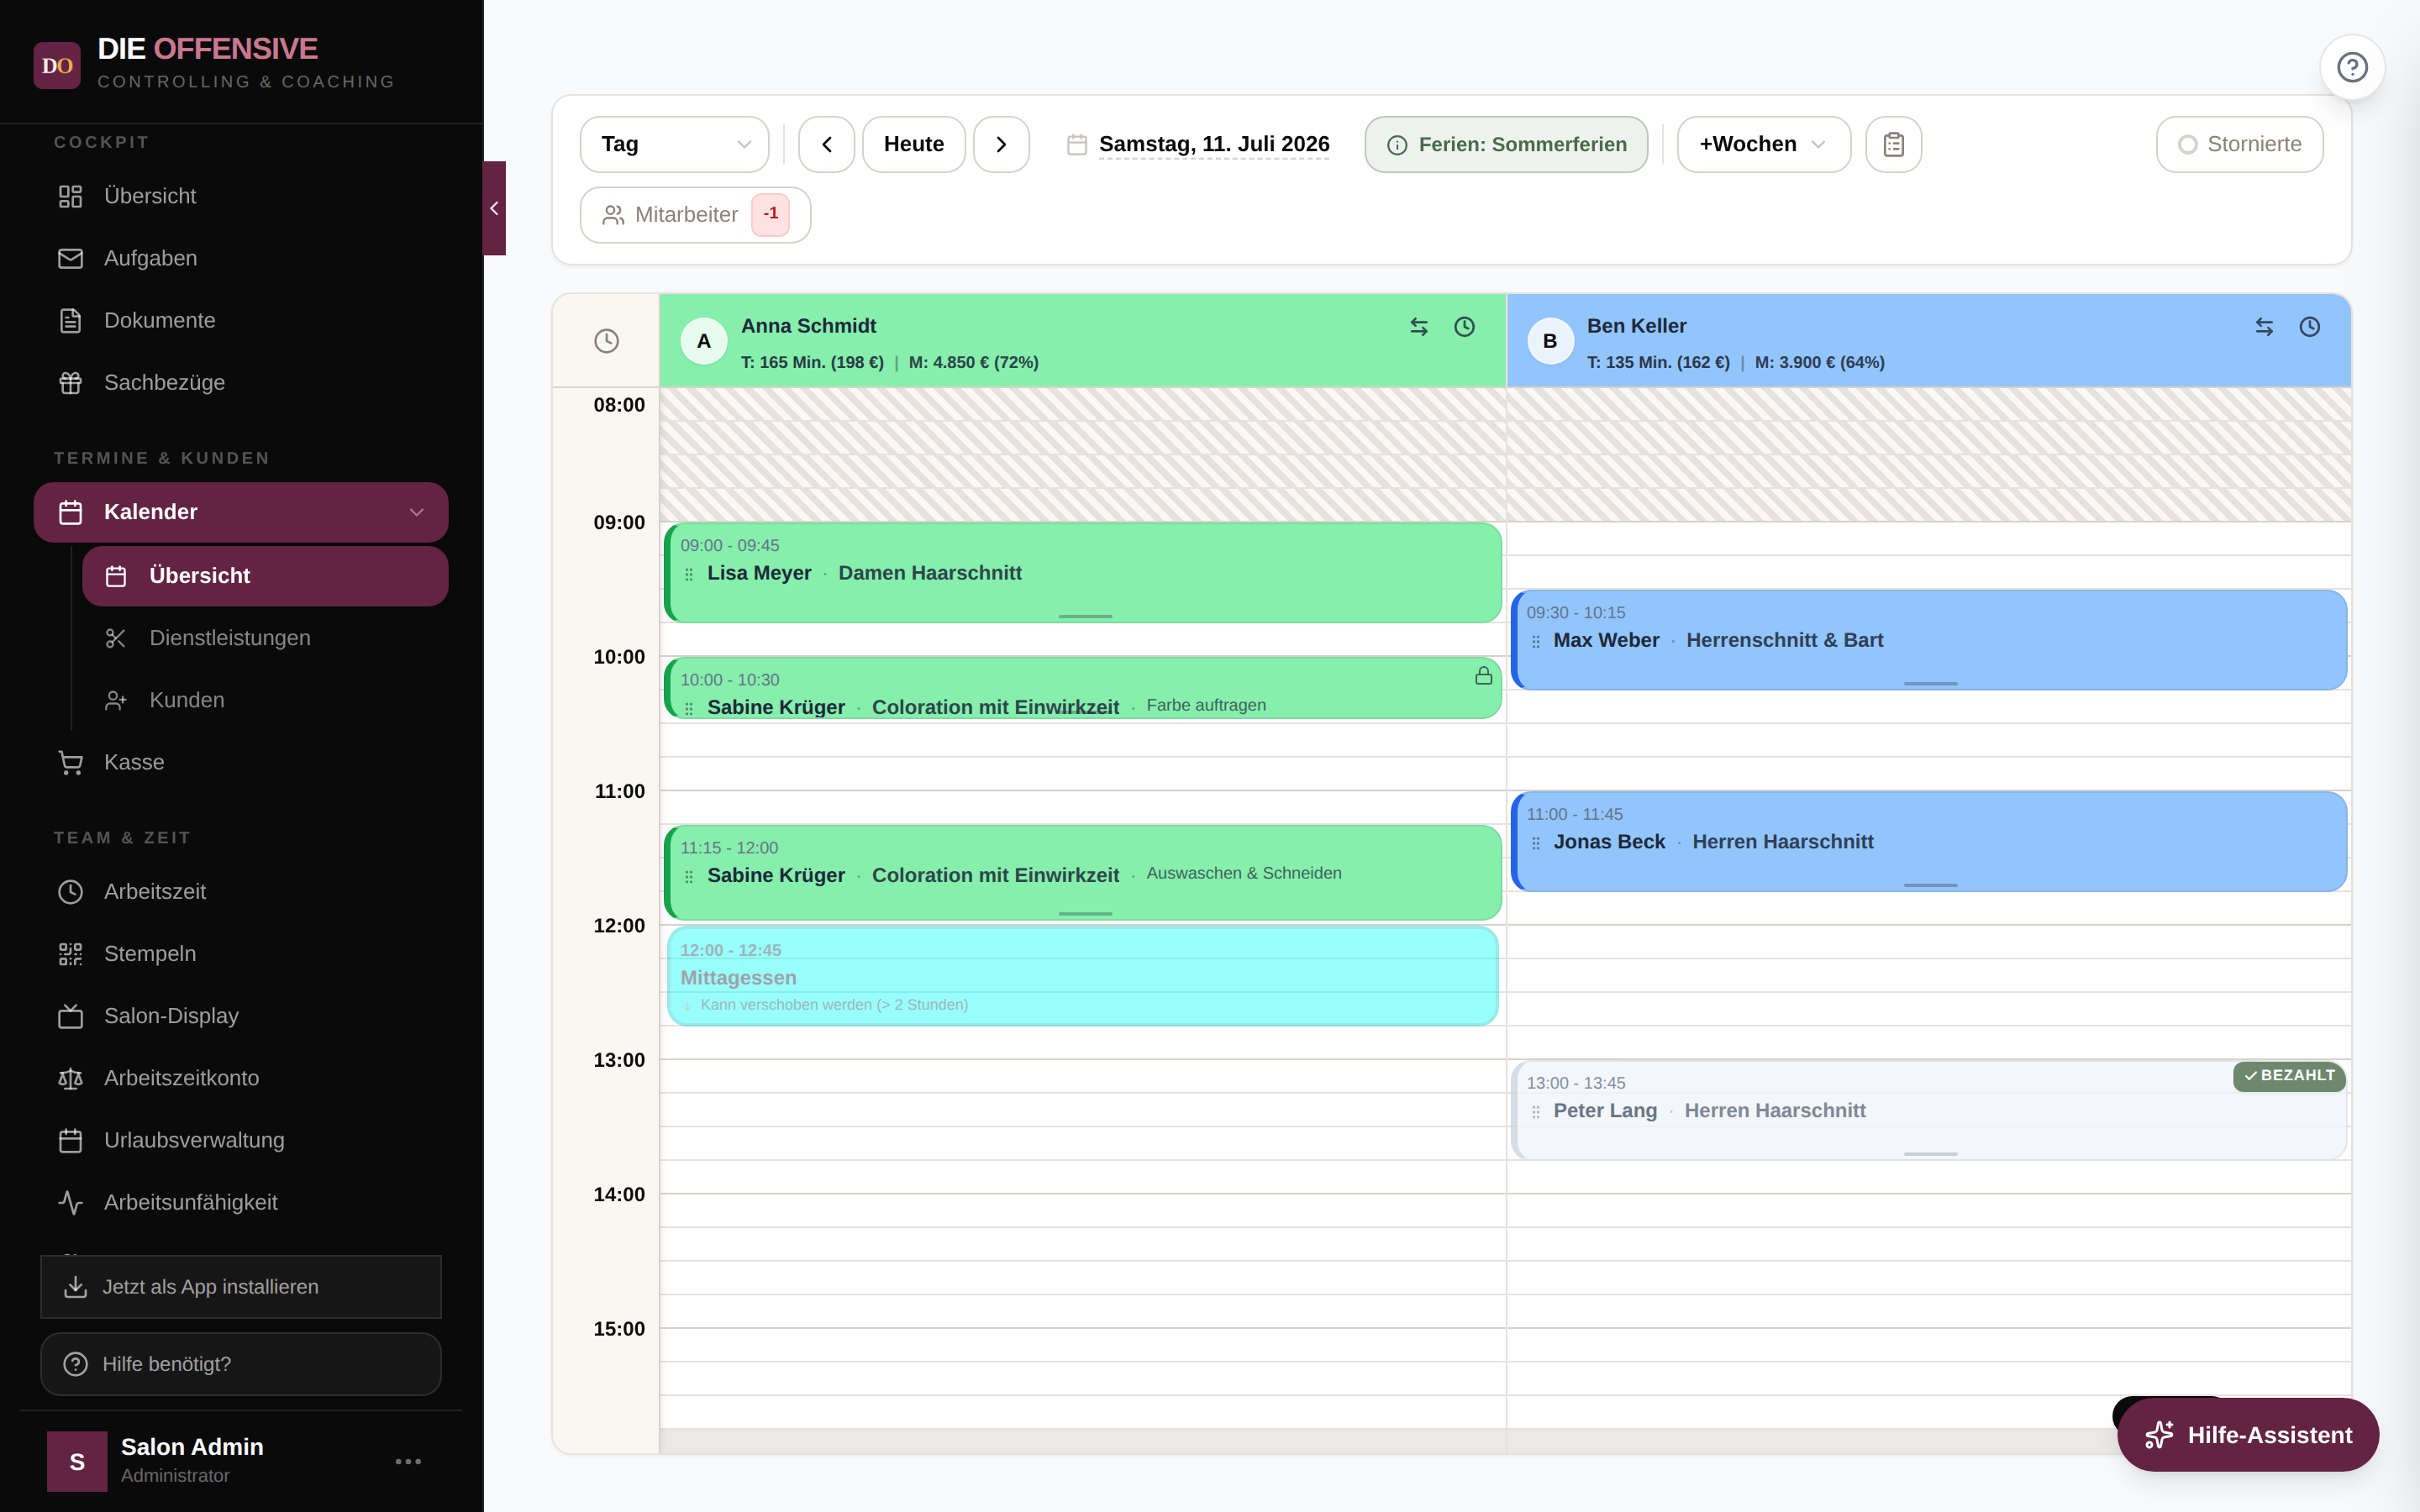Open Arbeitszeit in sidebar
This screenshot has height=1512, width=2420.
click(241, 891)
